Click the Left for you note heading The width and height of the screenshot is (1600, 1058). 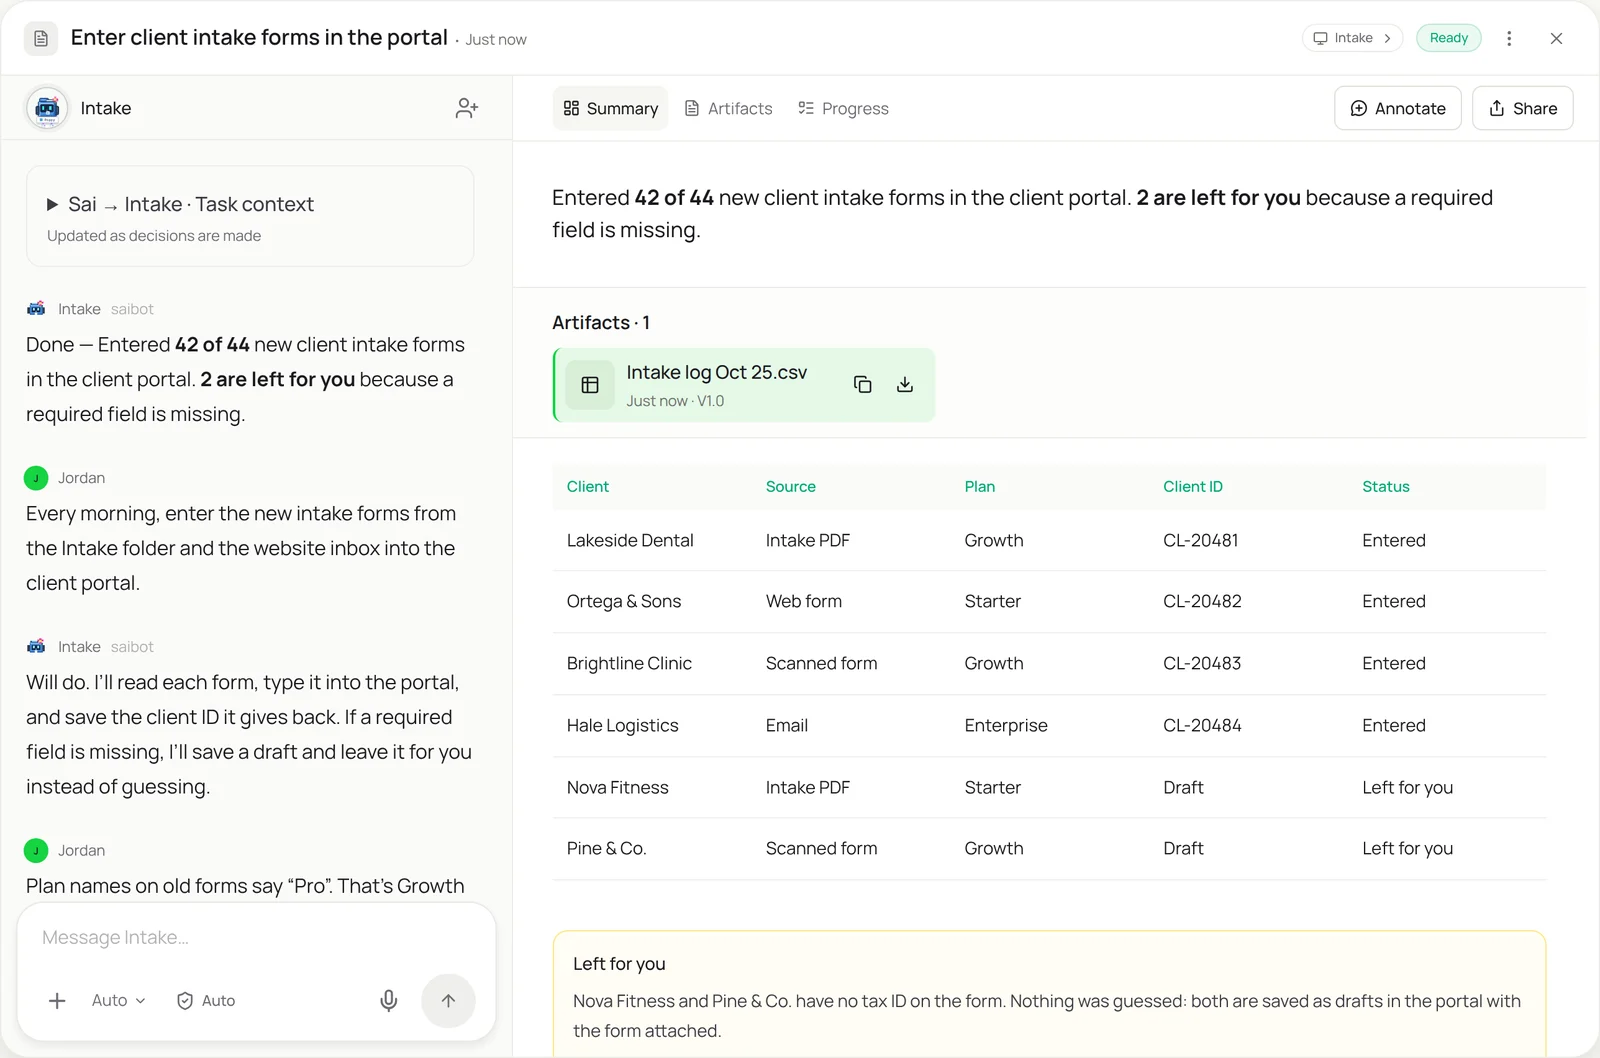tap(619, 964)
